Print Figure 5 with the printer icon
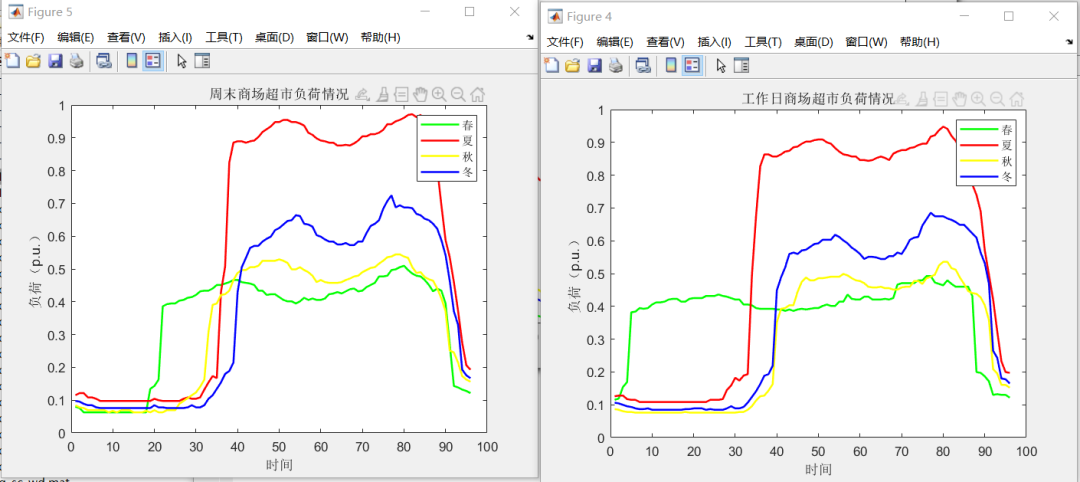 tap(76, 61)
